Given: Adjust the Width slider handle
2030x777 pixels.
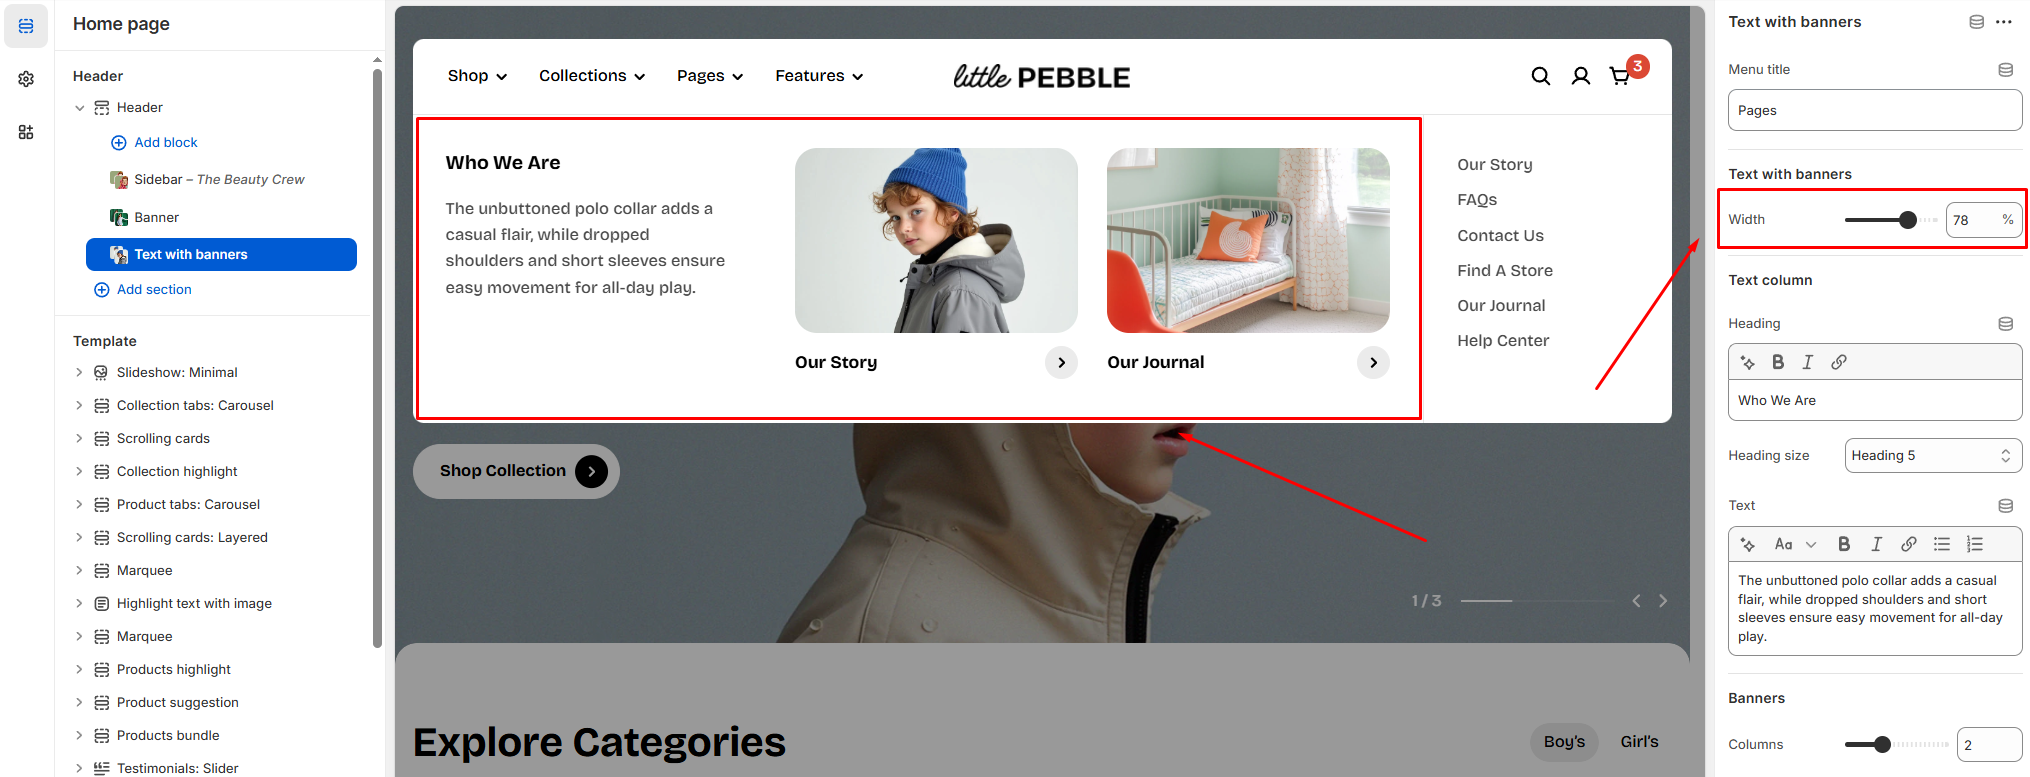Looking at the screenshot, I should click(1908, 220).
